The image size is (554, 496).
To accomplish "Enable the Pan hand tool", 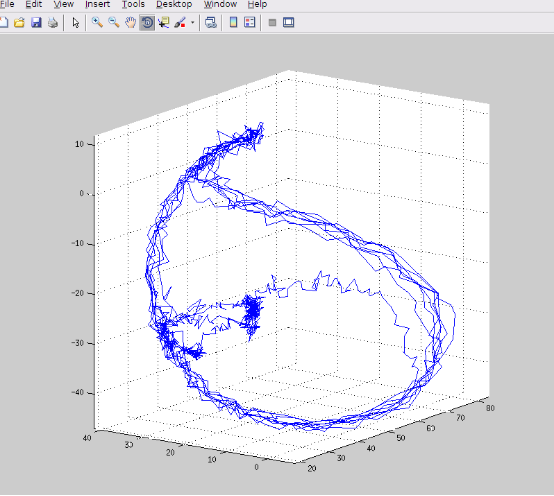I will click(131, 23).
